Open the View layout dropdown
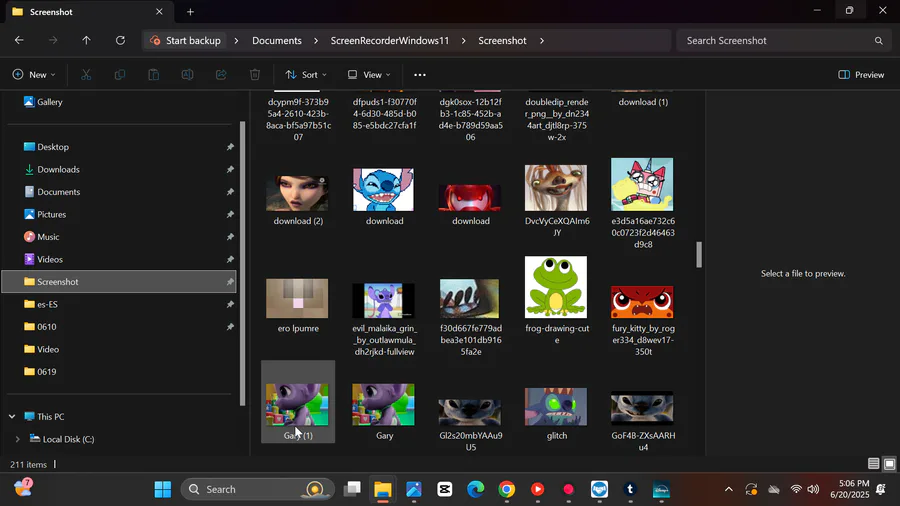Screen dimensions: 900x506 [x=369, y=75]
